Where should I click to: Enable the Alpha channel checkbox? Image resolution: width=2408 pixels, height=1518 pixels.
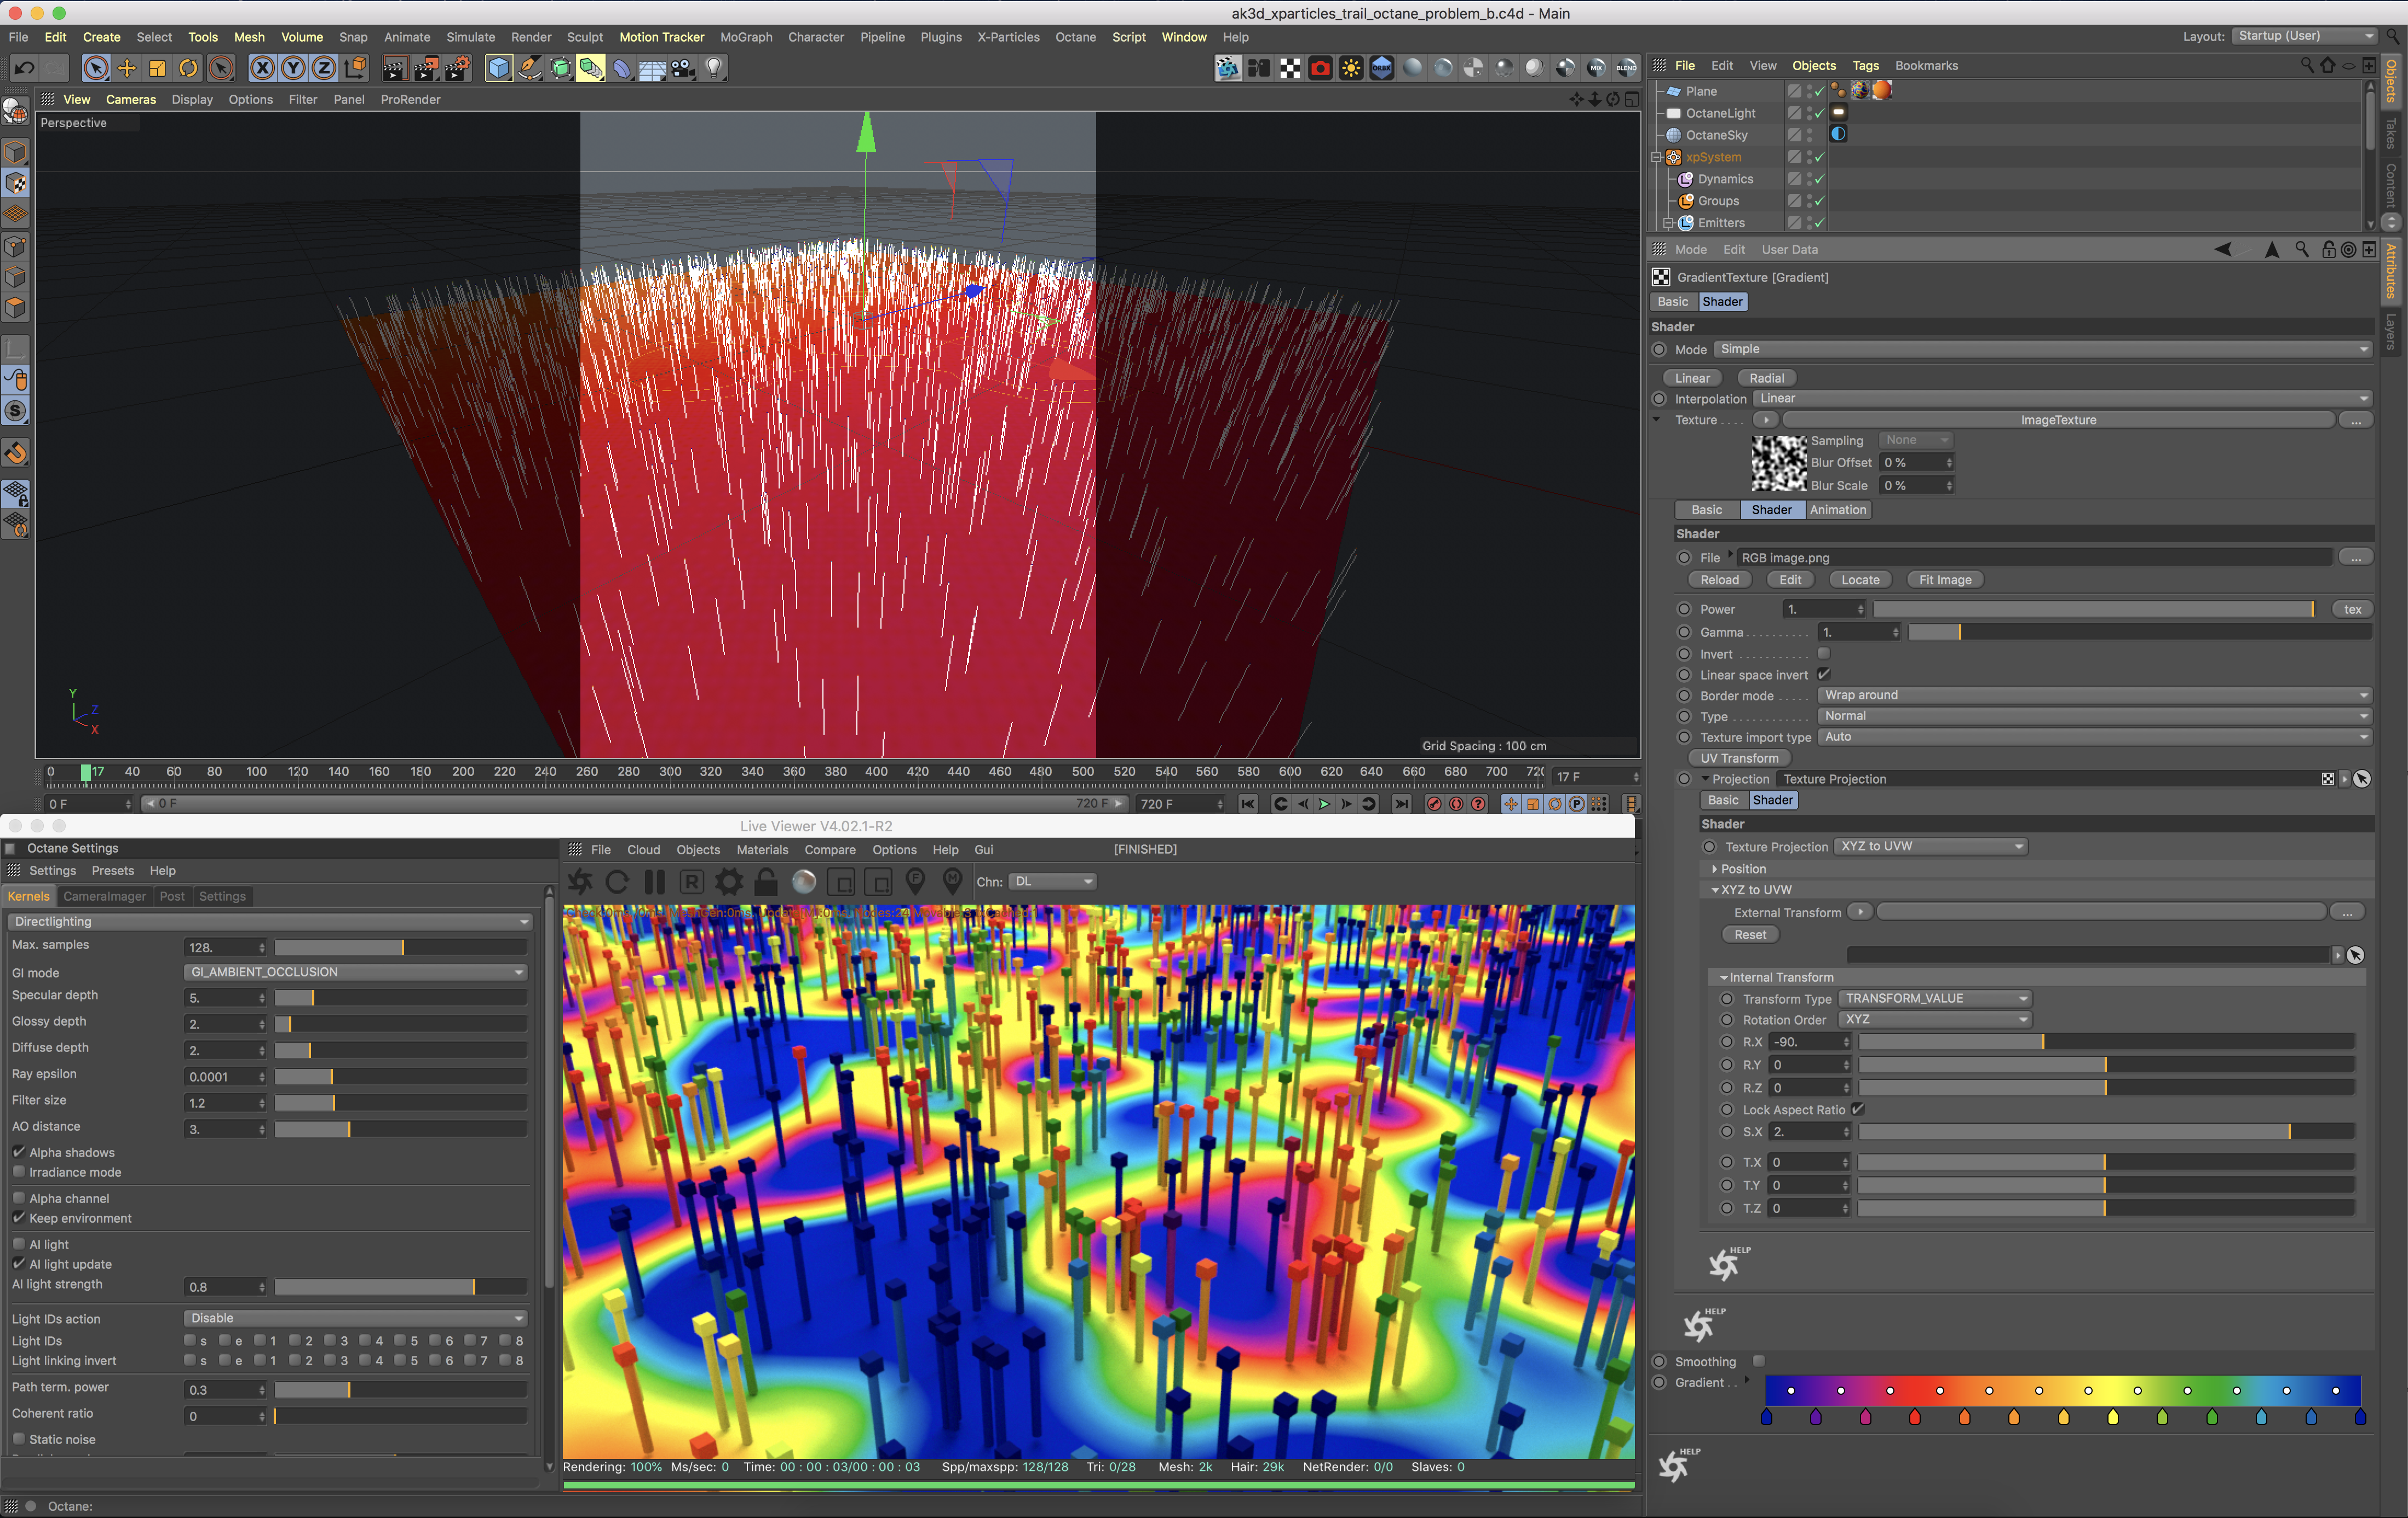coord(19,1197)
